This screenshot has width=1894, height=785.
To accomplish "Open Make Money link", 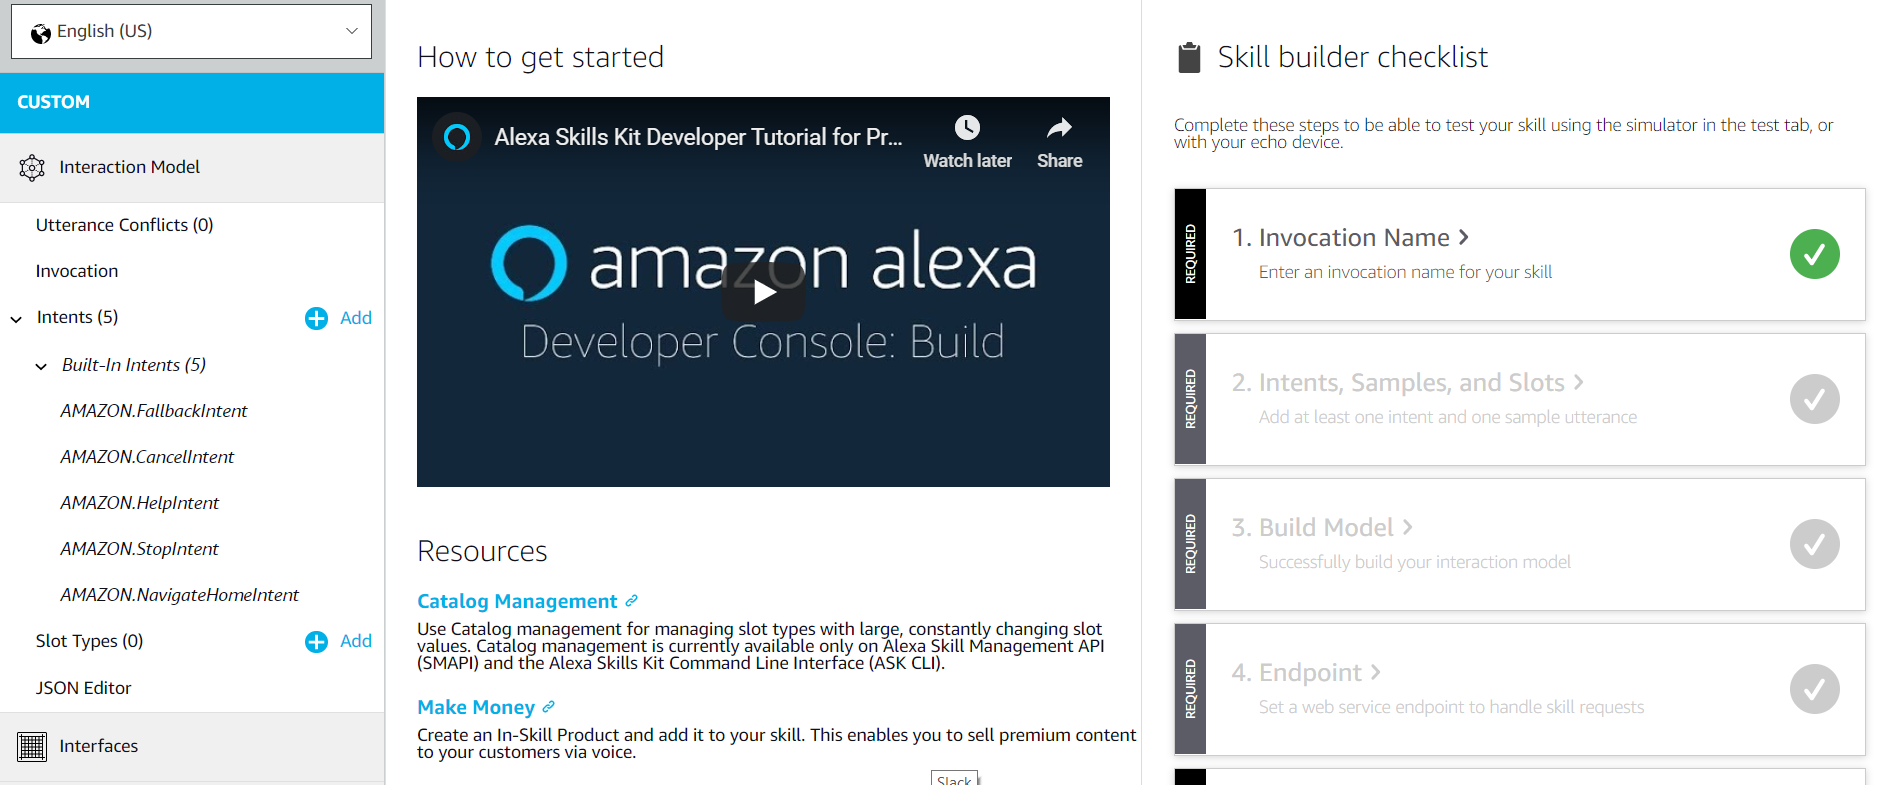I will coord(476,707).
